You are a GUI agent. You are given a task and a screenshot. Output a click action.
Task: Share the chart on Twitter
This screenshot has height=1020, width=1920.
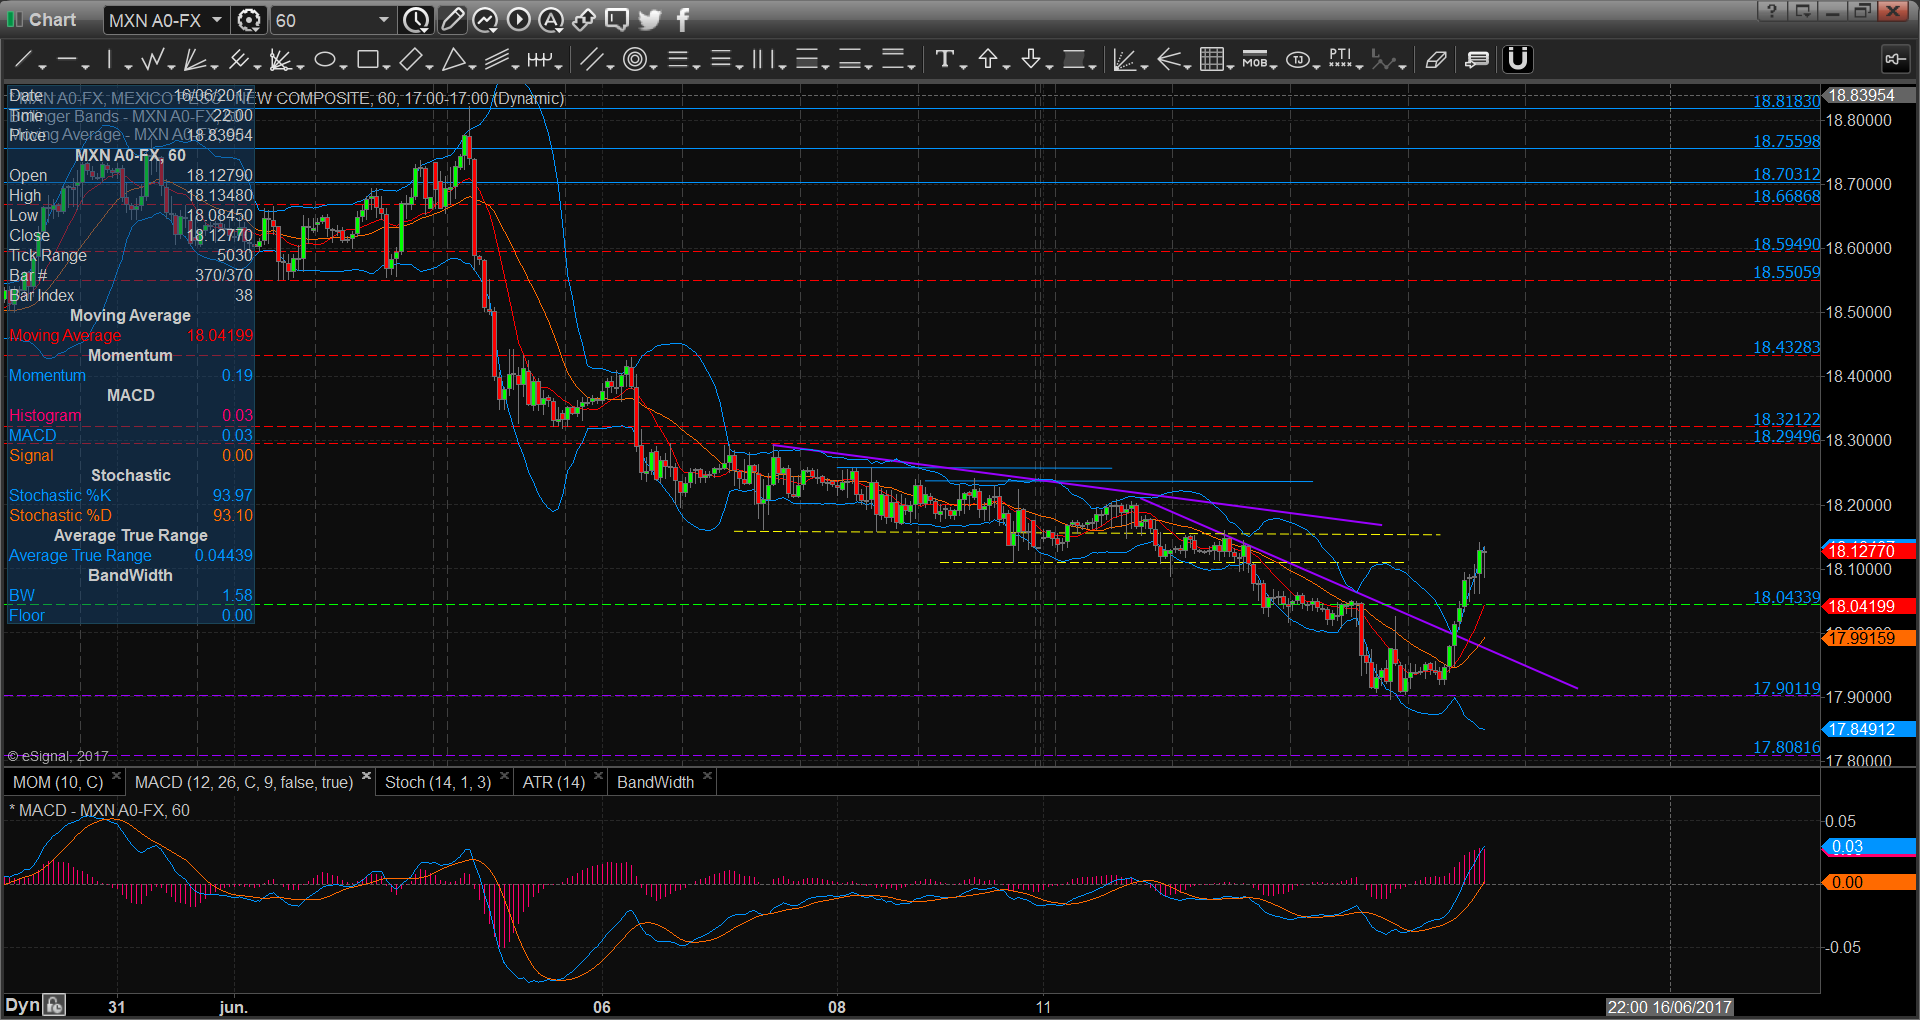pyautogui.click(x=650, y=19)
